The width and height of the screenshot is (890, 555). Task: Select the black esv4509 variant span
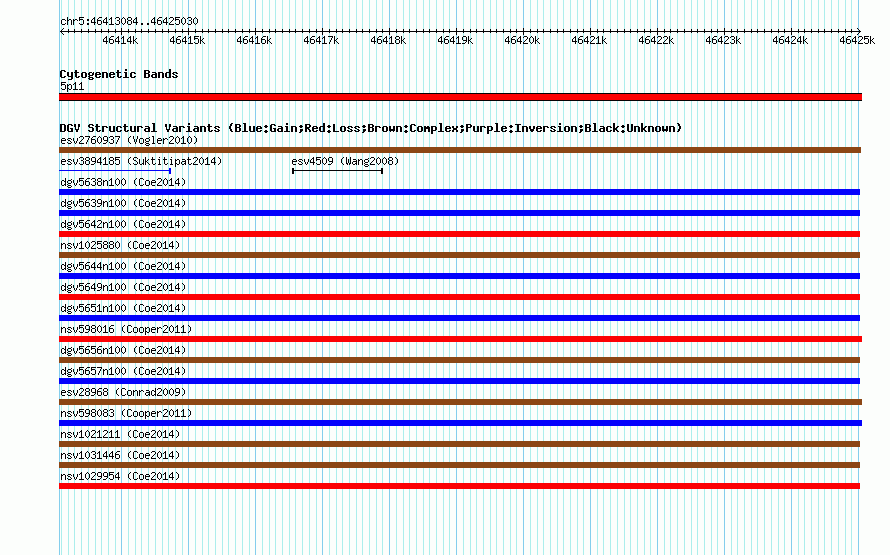[337, 171]
